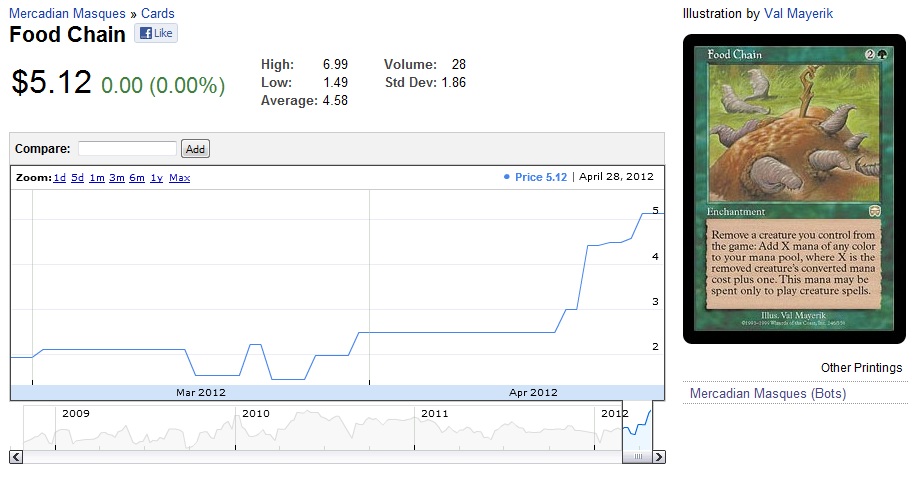This screenshot has height=479, width=913.
Task: Set zoom to 5d
Action: coord(77,178)
